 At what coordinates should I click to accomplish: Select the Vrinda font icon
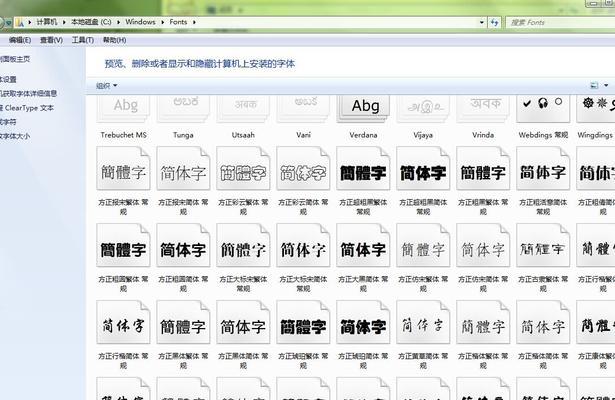pos(483,108)
